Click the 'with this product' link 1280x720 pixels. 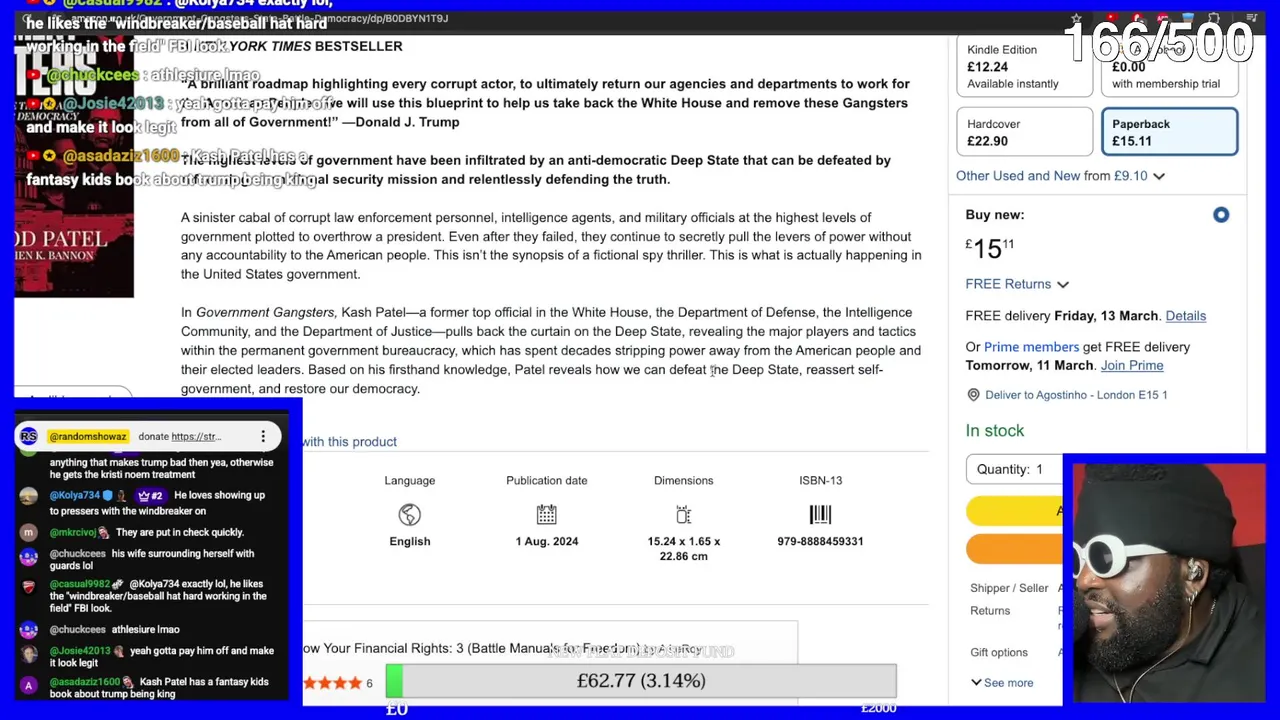349,442
